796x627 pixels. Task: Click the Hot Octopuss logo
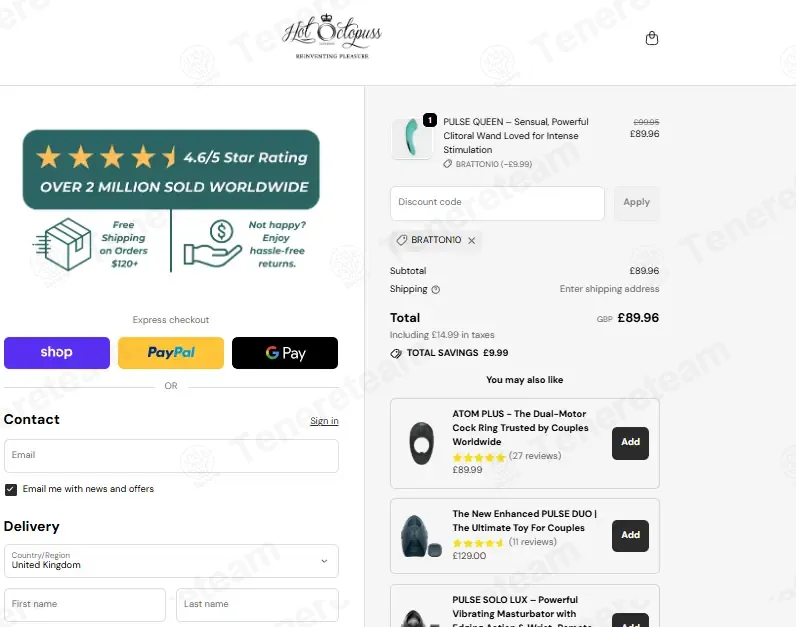click(332, 37)
